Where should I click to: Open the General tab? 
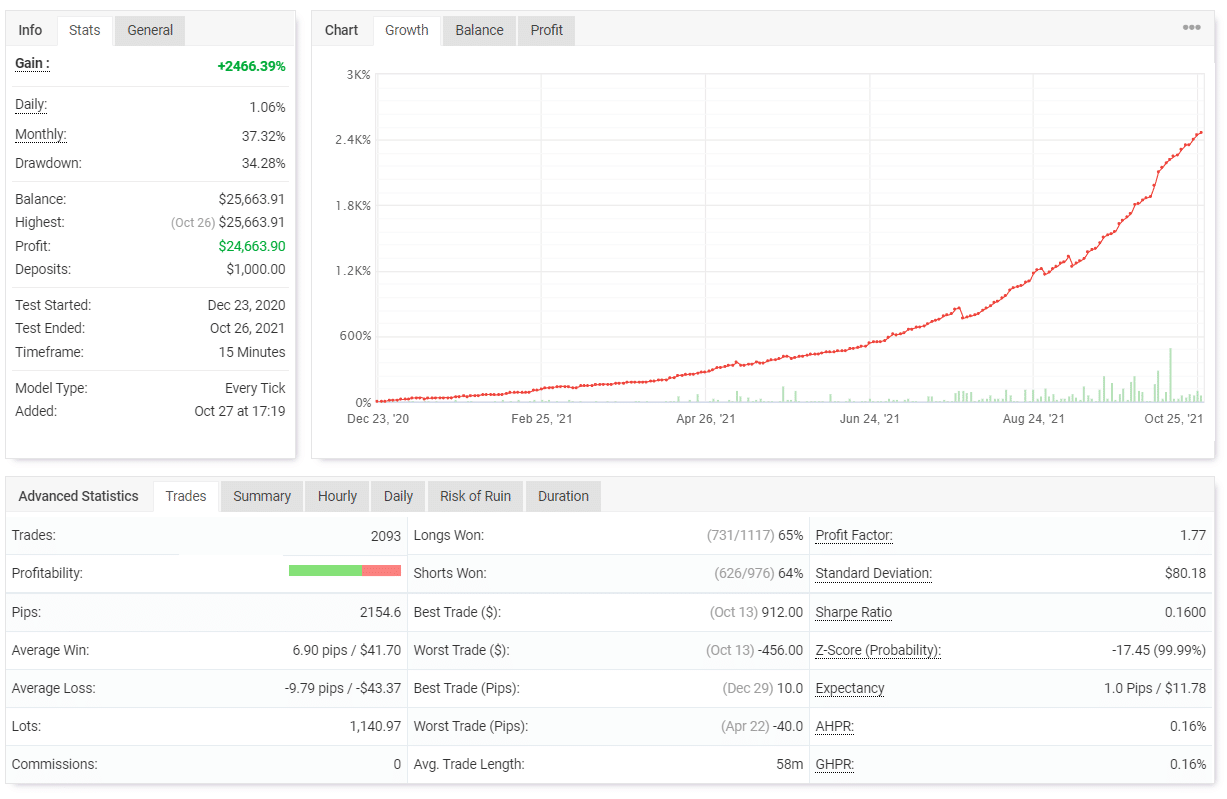[149, 30]
